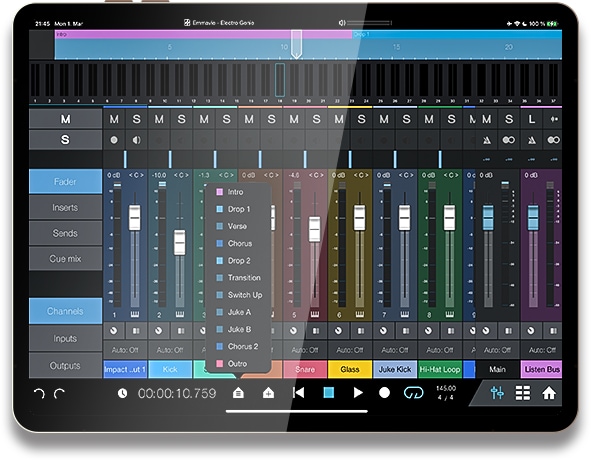
Task: Open Auto: Off dropdown on Glass channel
Action: click(350, 350)
